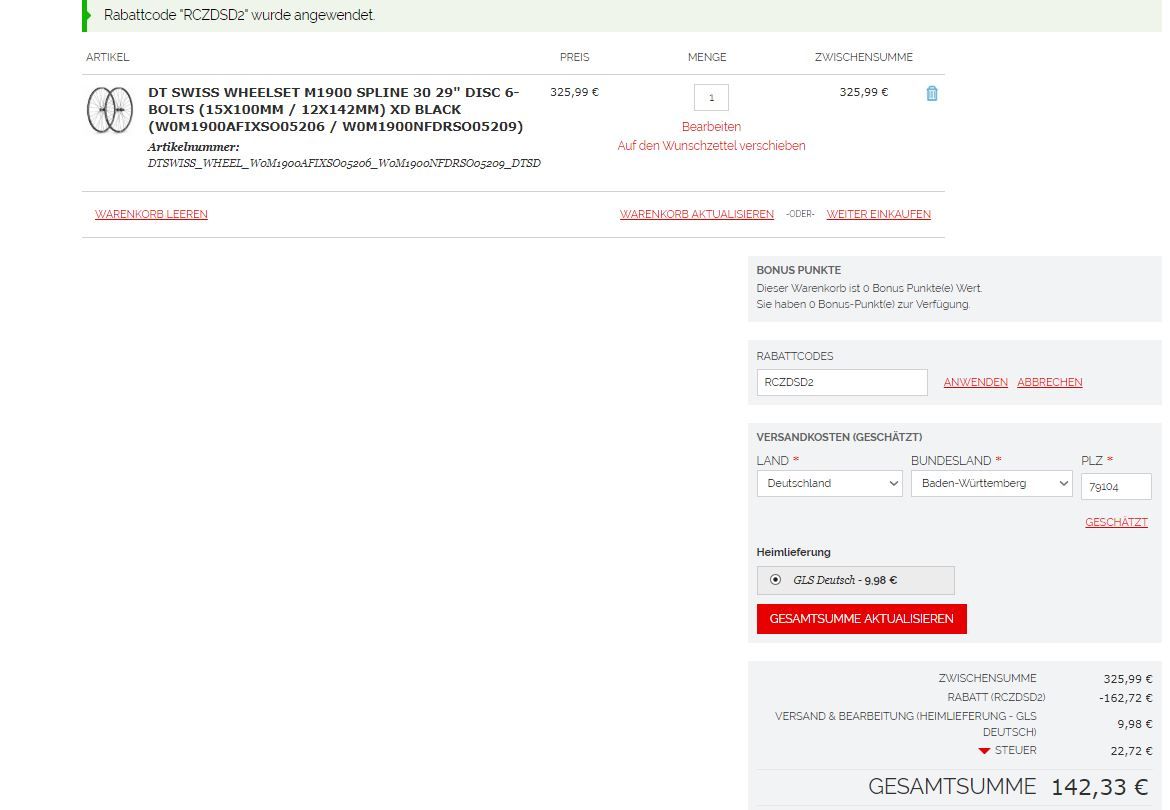Open the DT Swiss Wheelset M1900 product title
Image resolution: width=1170 pixels, height=810 pixels.
pyautogui.click(x=335, y=109)
